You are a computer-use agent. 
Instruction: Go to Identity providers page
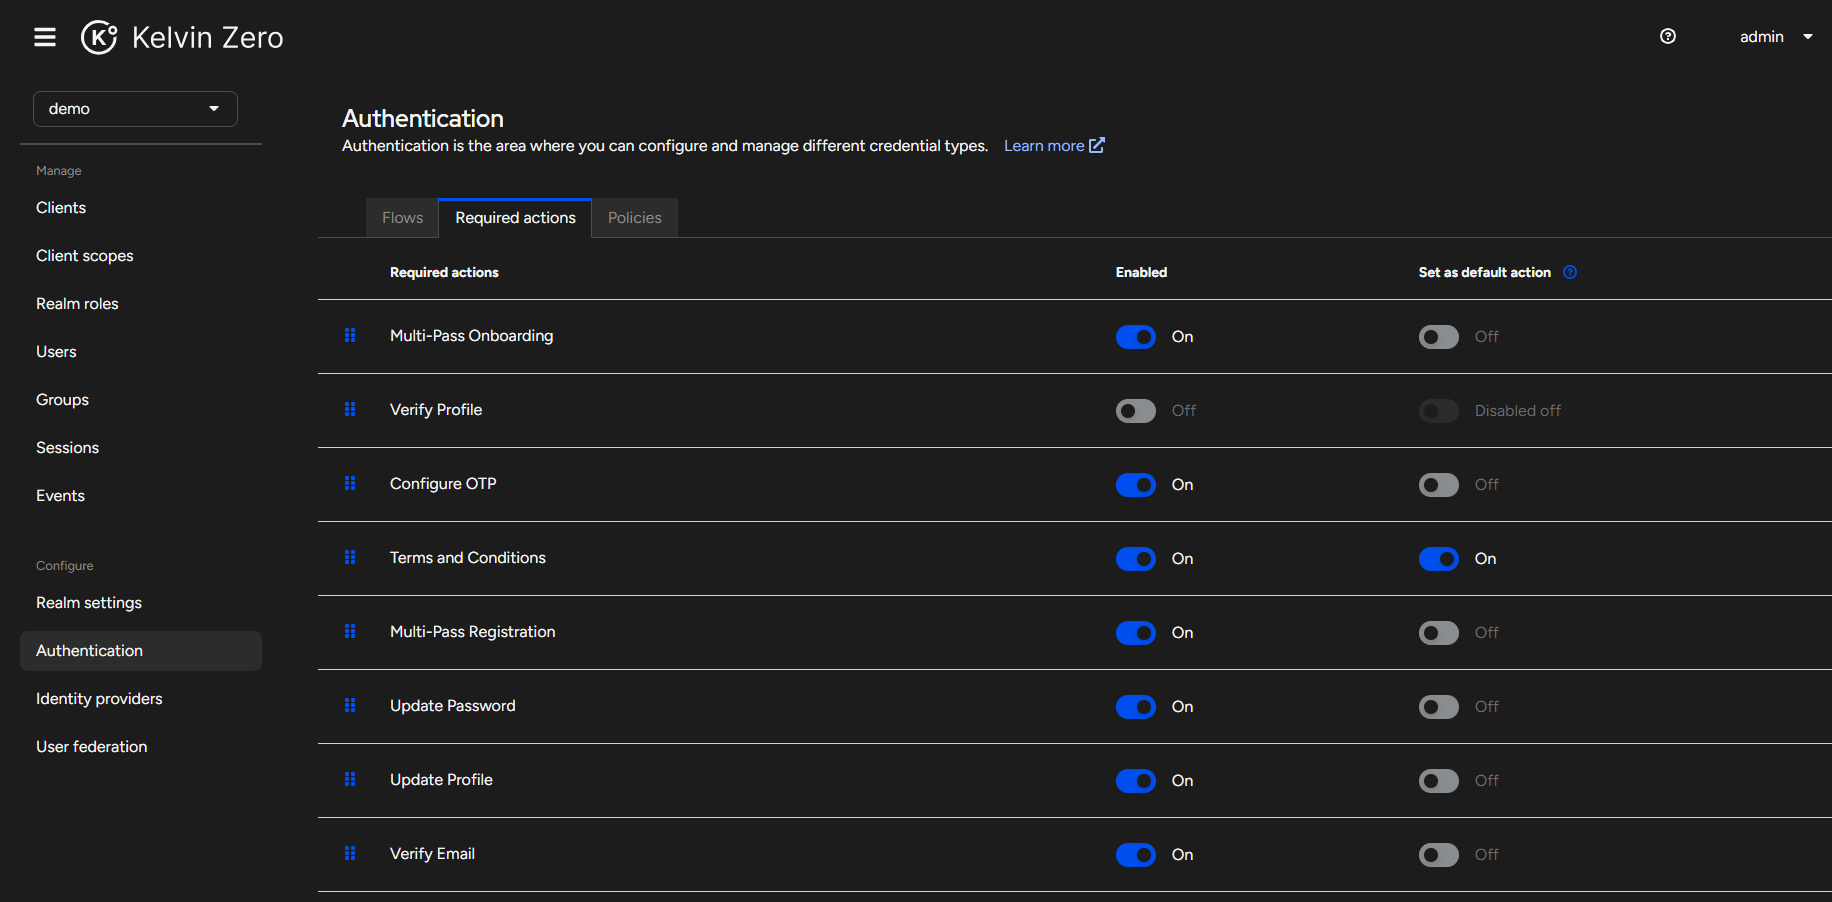99,699
